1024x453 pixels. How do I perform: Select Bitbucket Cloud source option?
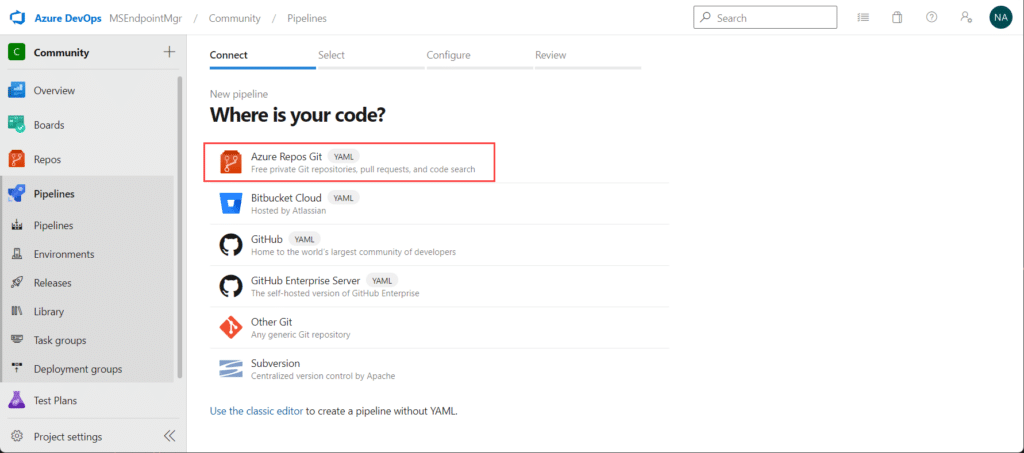pyautogui.click(x=439, y=203)
